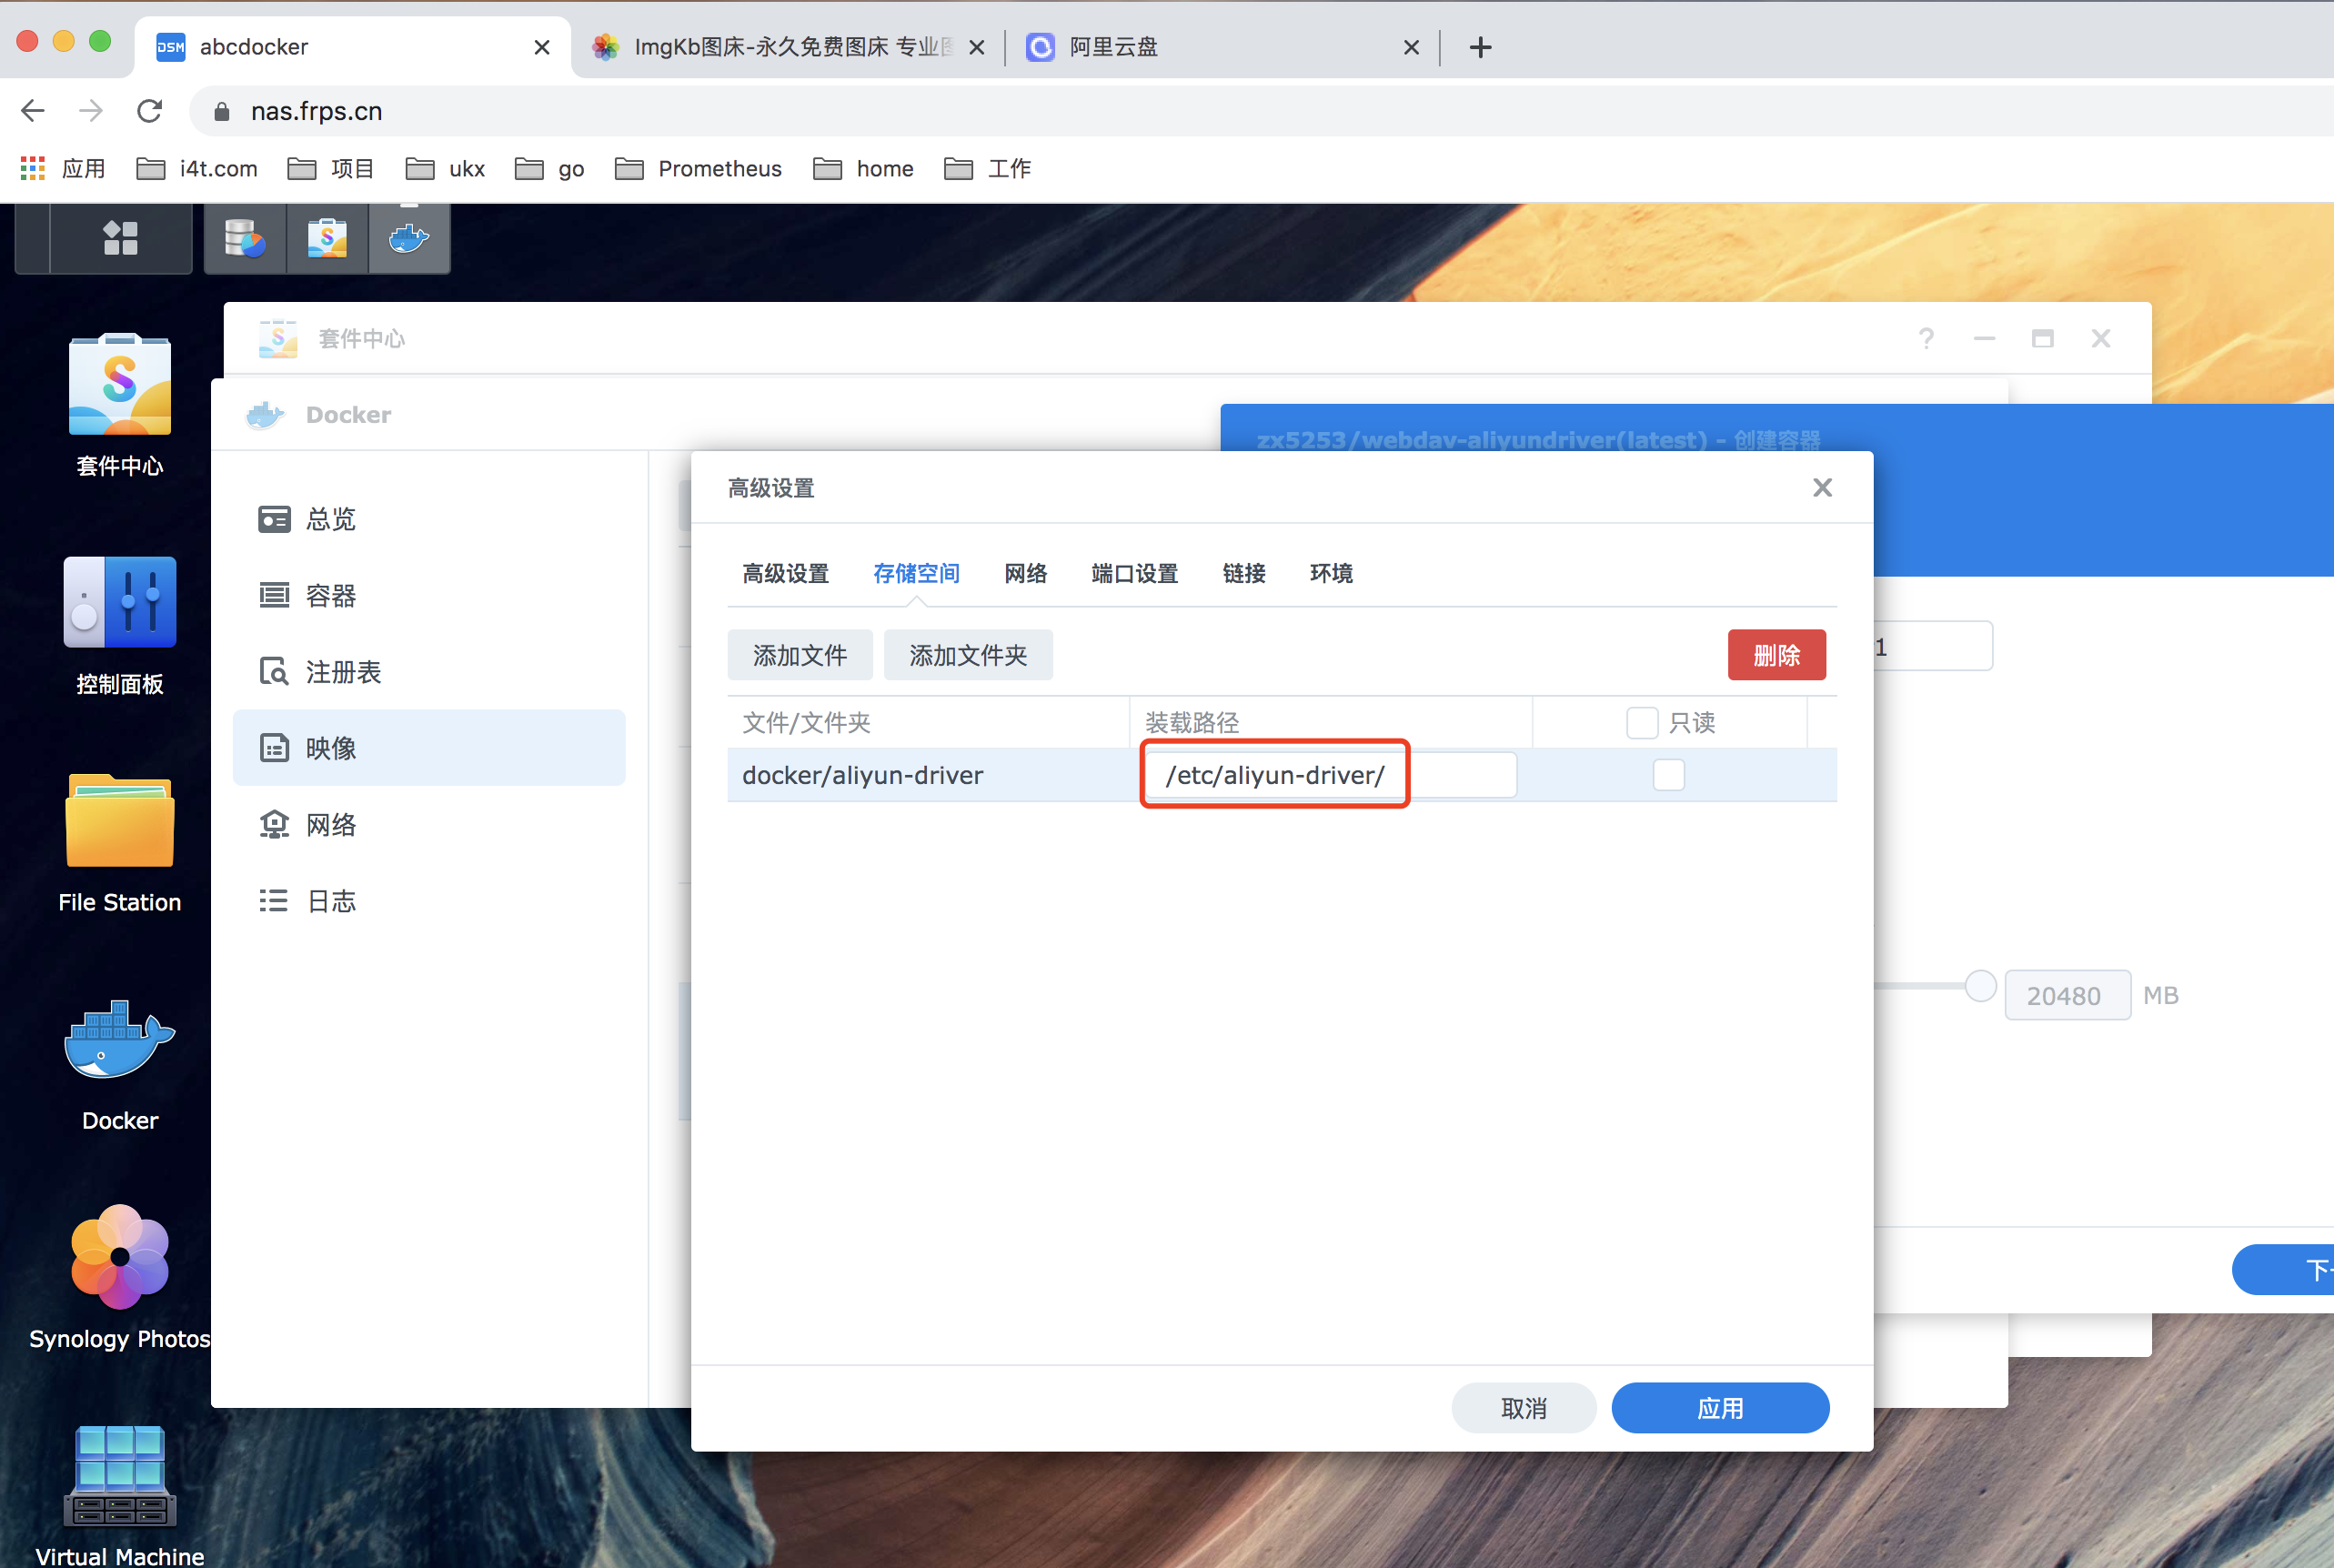2334x1568 pixels.
Task: Open the DSM main menu grid icon
Action: pos(121,238)
